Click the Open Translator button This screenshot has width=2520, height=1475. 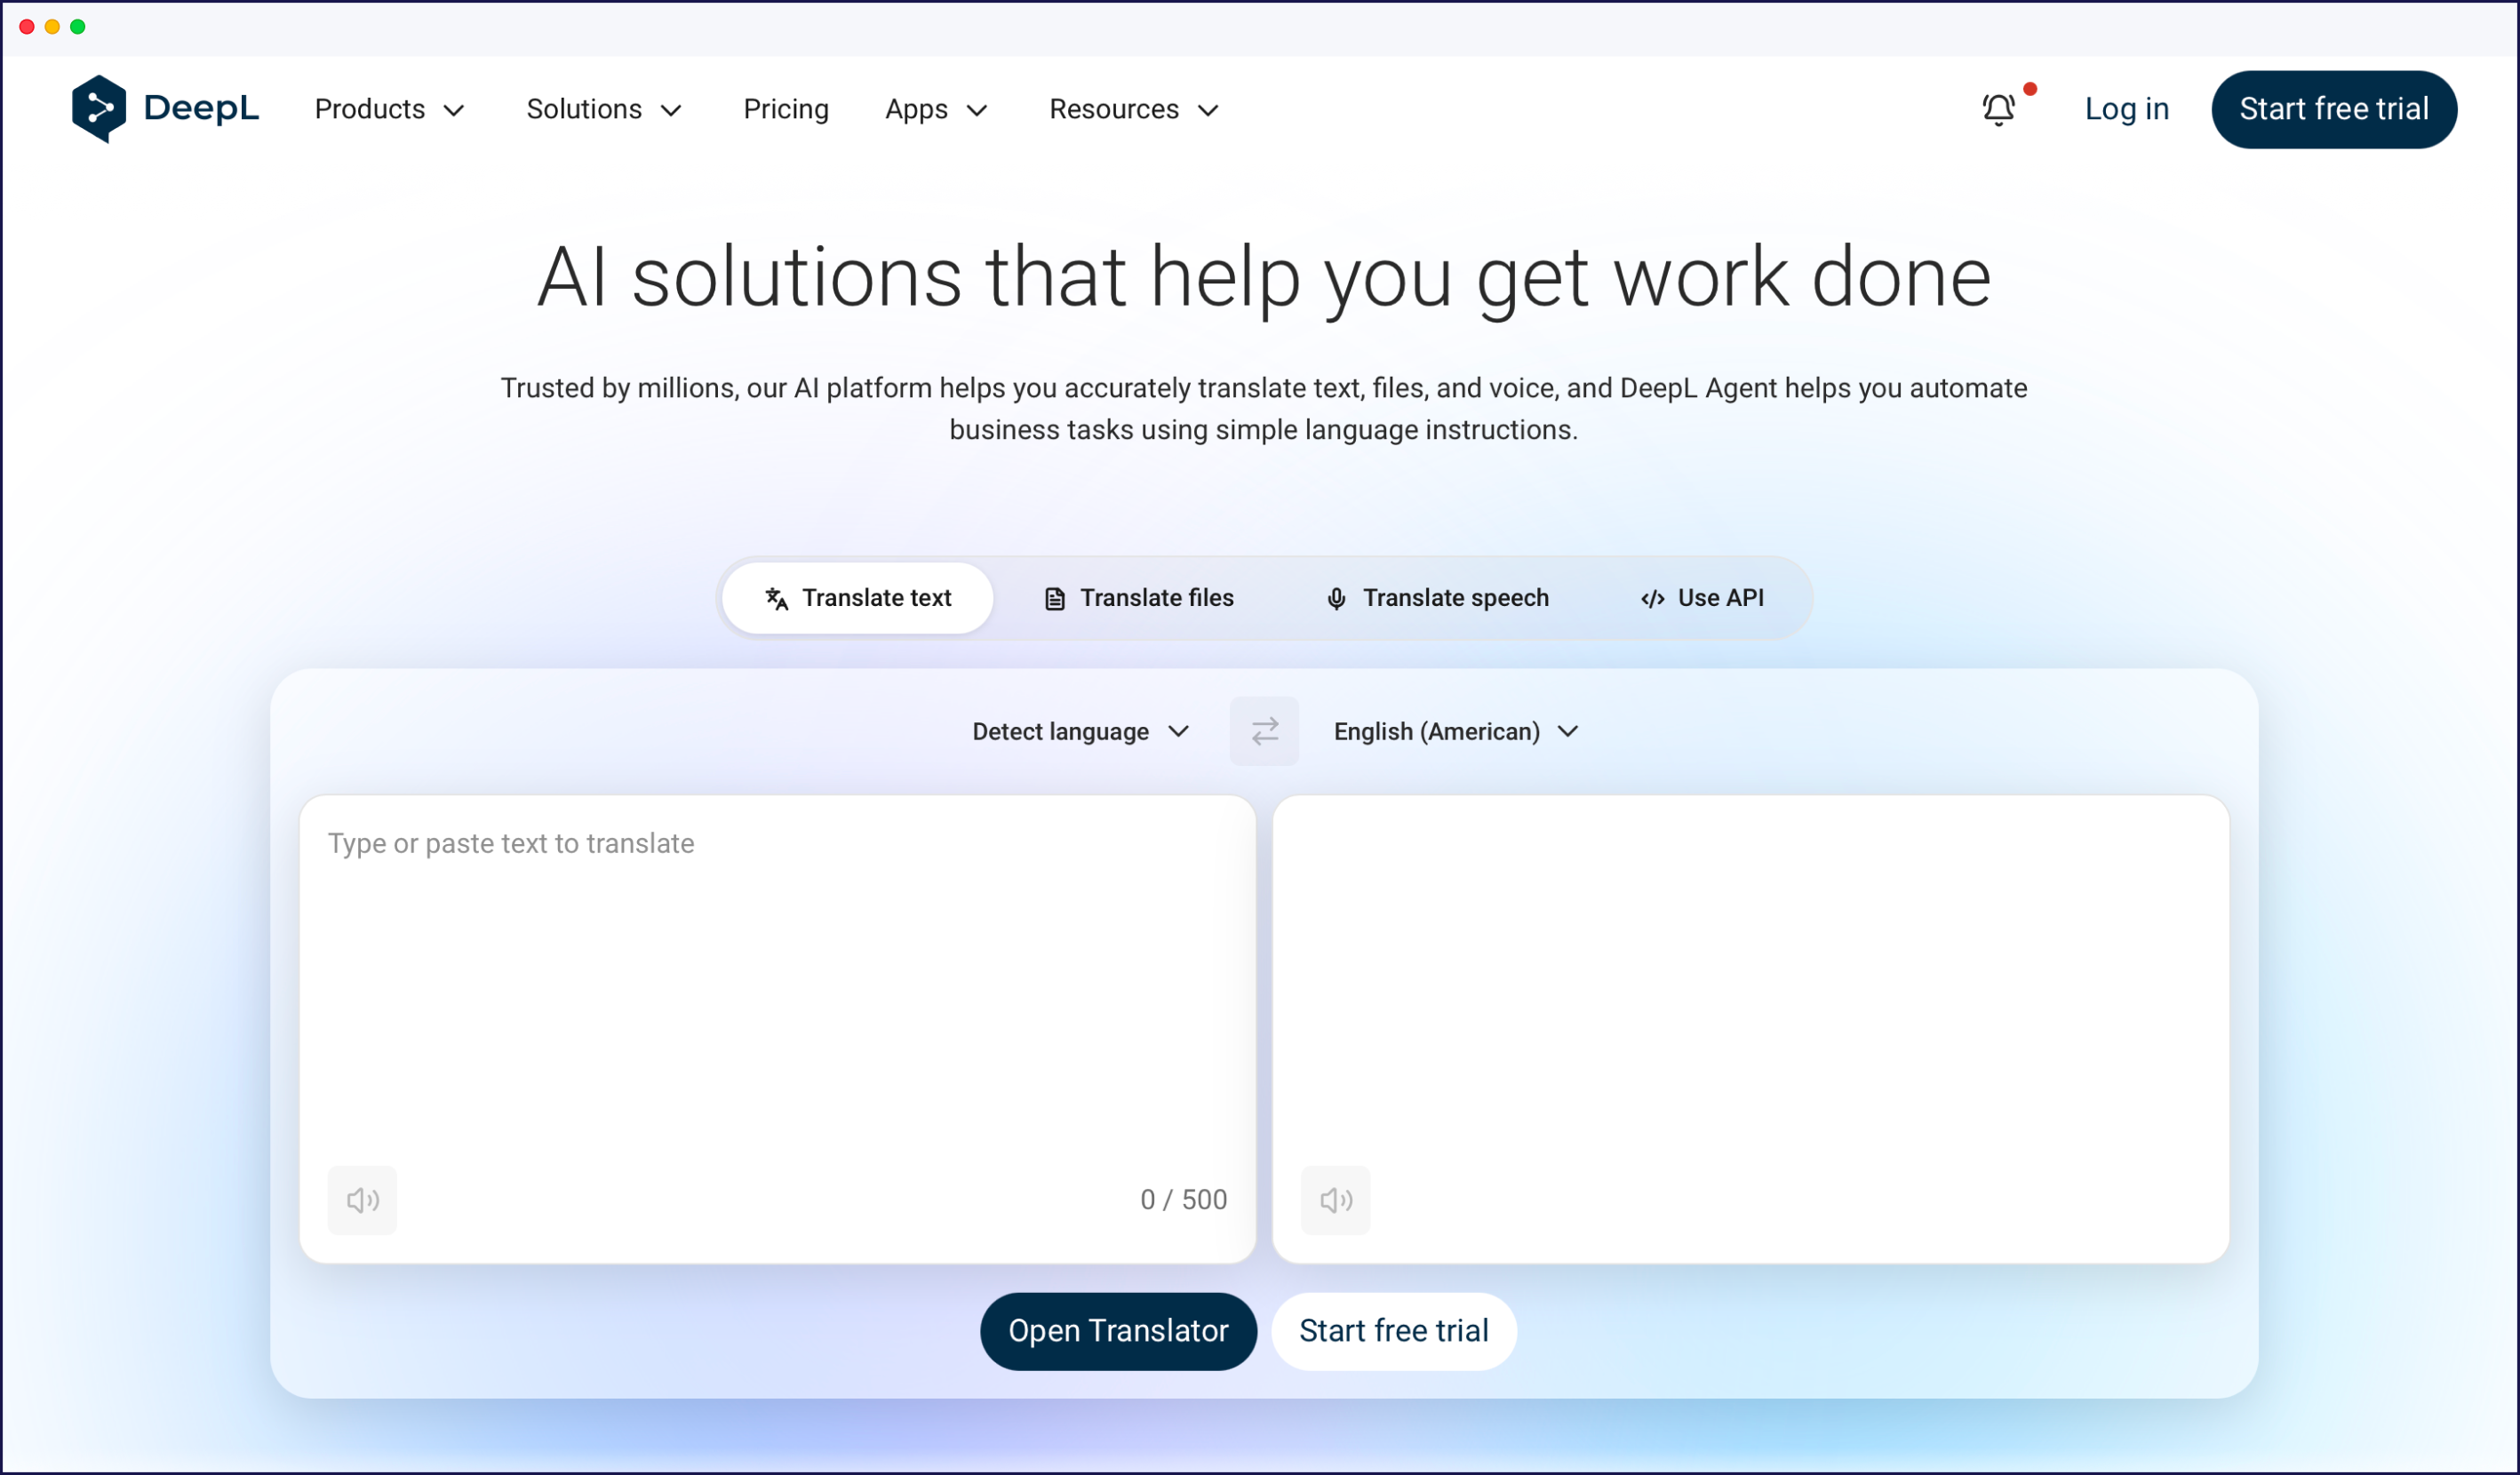[x=1118, y=1331]
